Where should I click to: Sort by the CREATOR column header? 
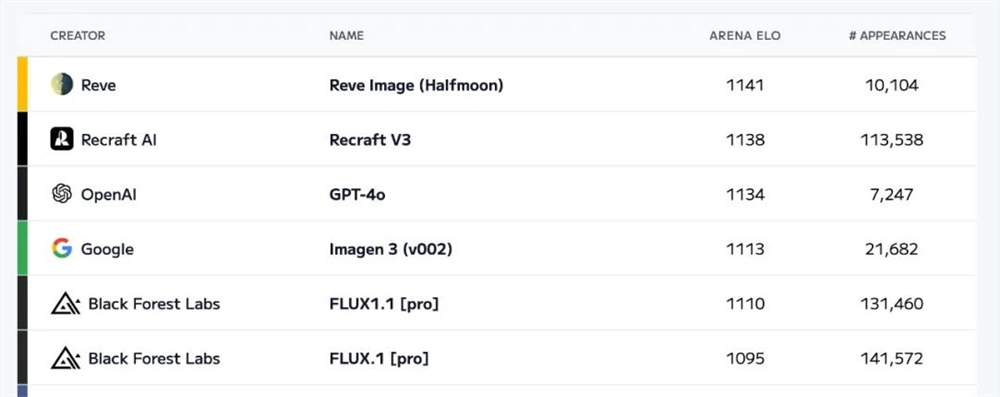click(x=78, y=36)
